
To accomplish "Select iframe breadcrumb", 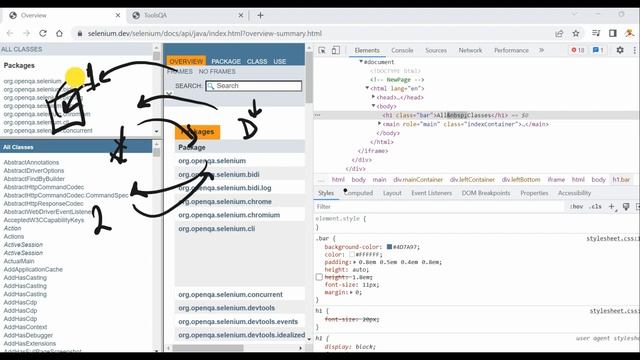I will pyautogui.click(x=556, y=180).
